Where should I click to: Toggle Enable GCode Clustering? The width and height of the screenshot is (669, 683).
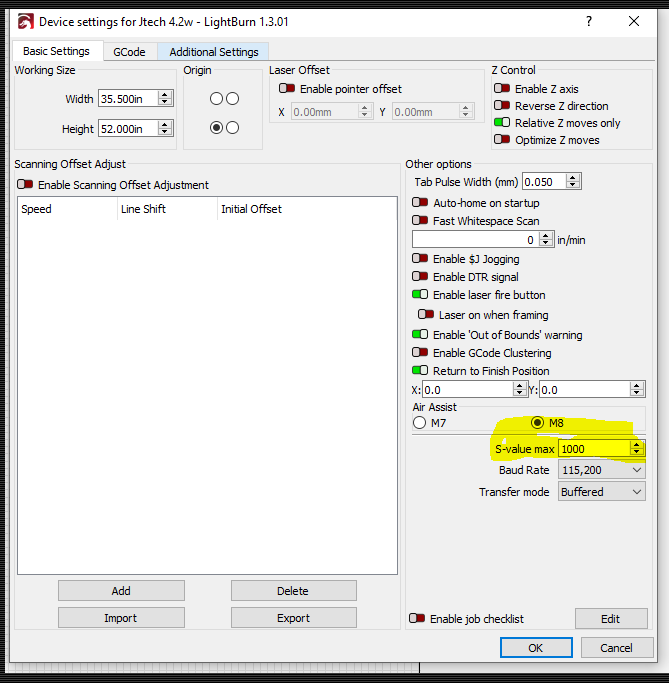(x=421, y=353)
